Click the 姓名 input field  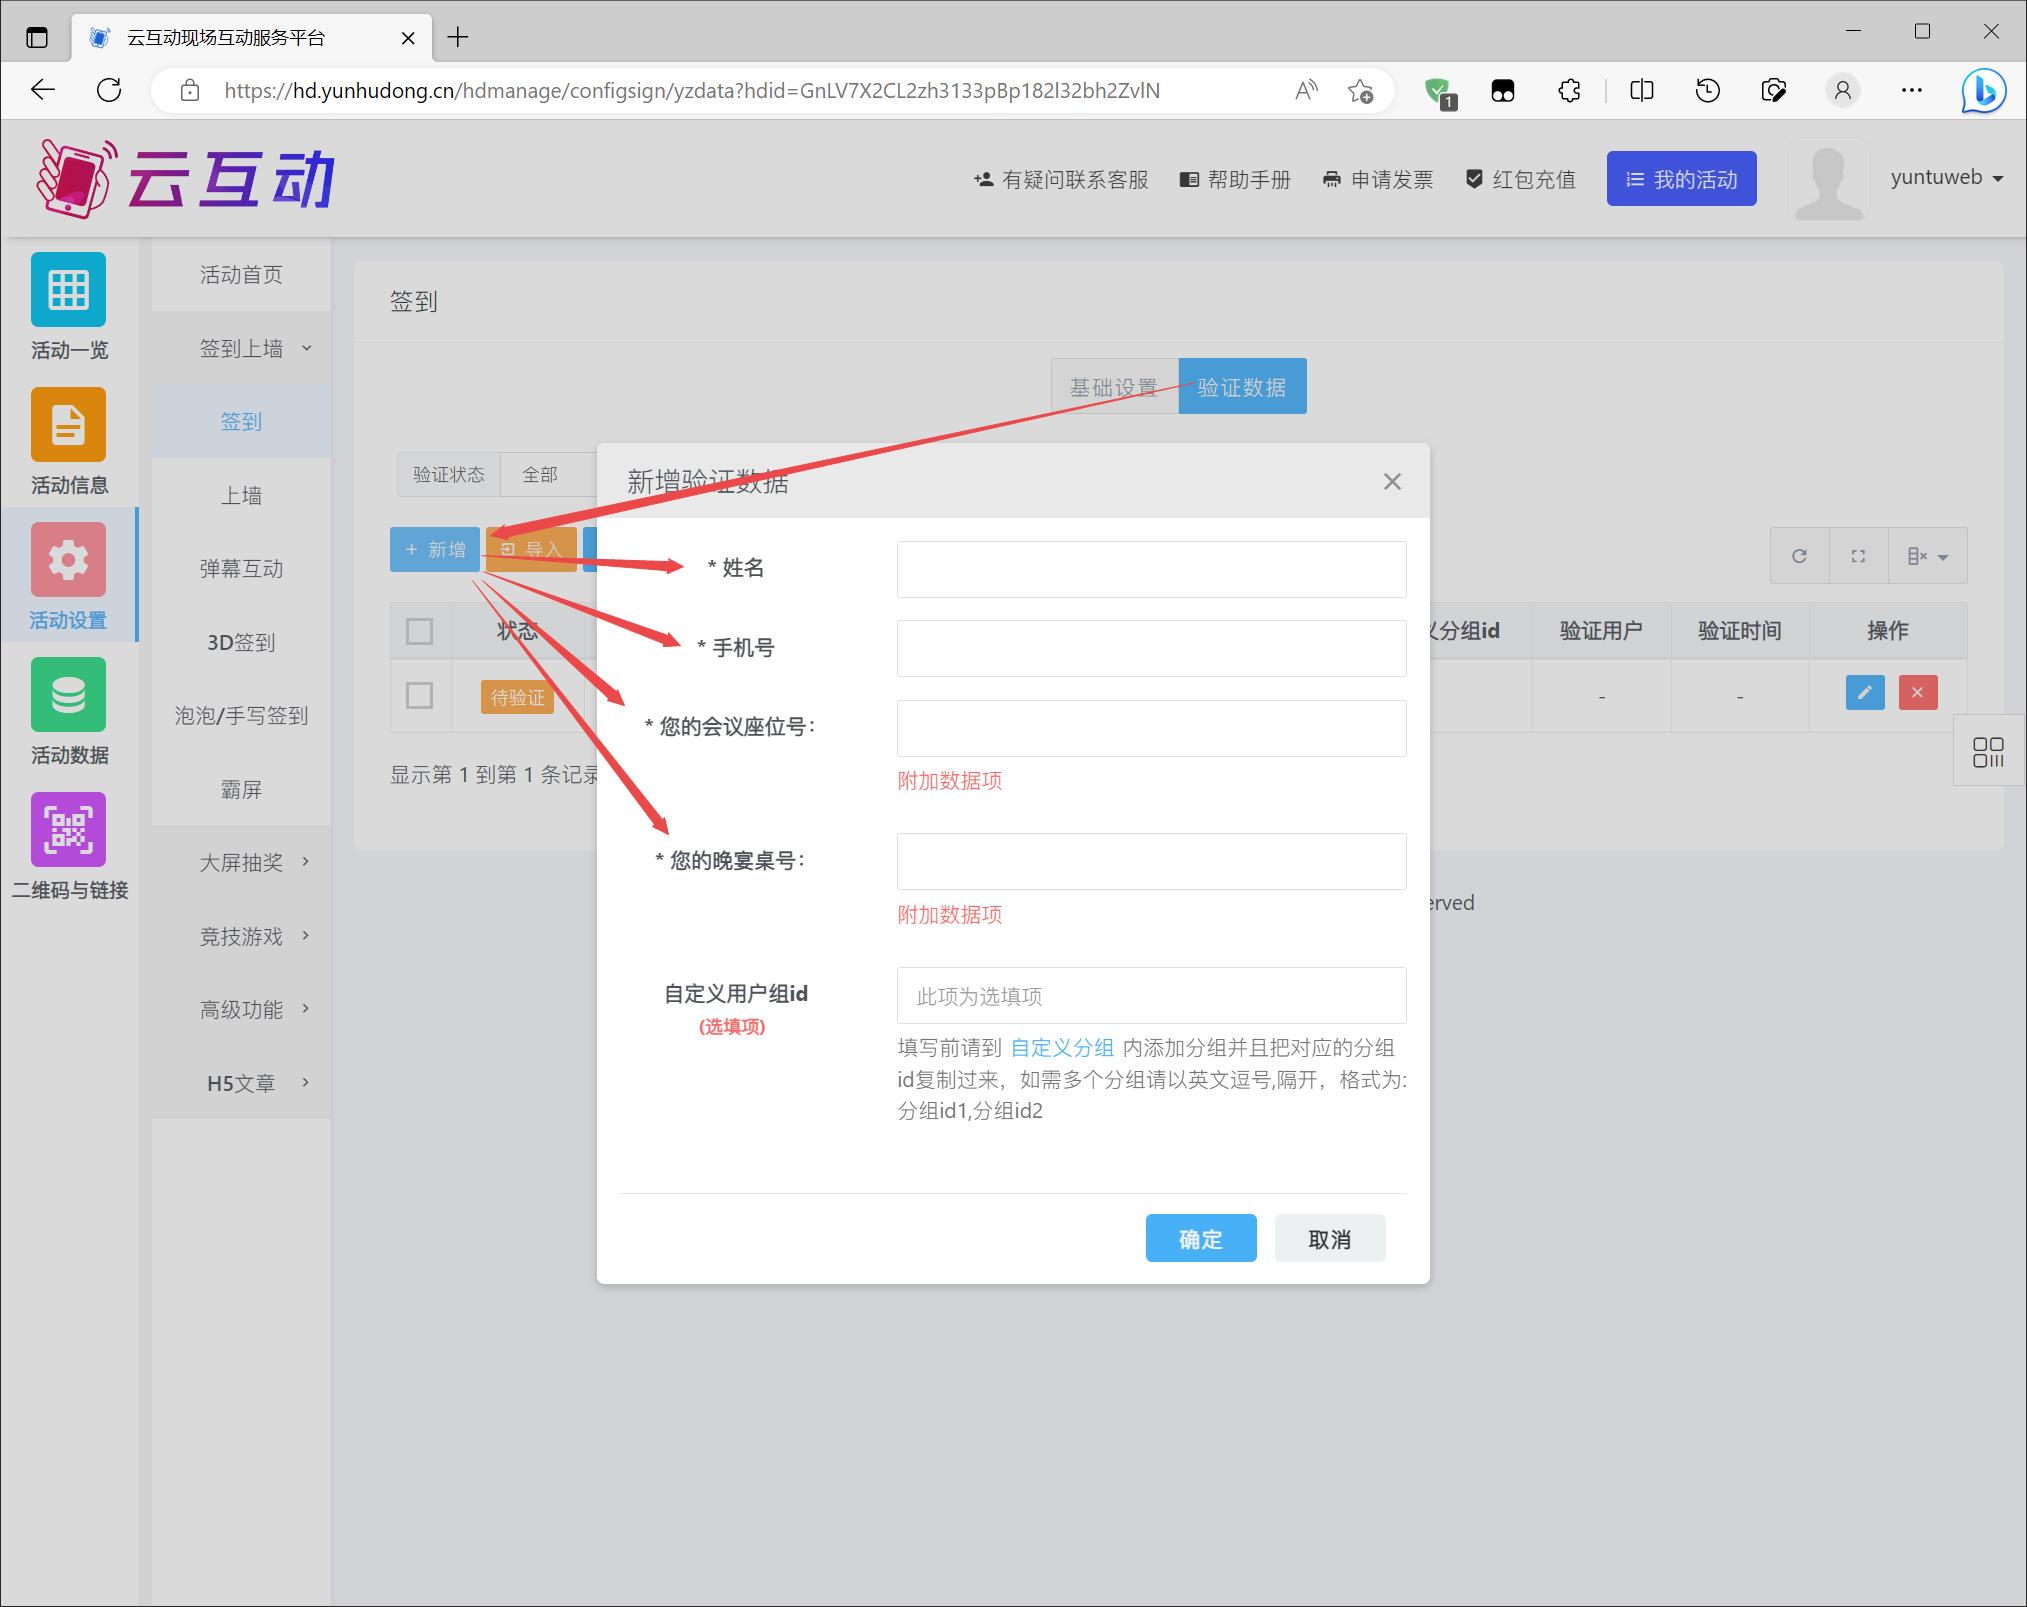click(x=1151, y=569)
